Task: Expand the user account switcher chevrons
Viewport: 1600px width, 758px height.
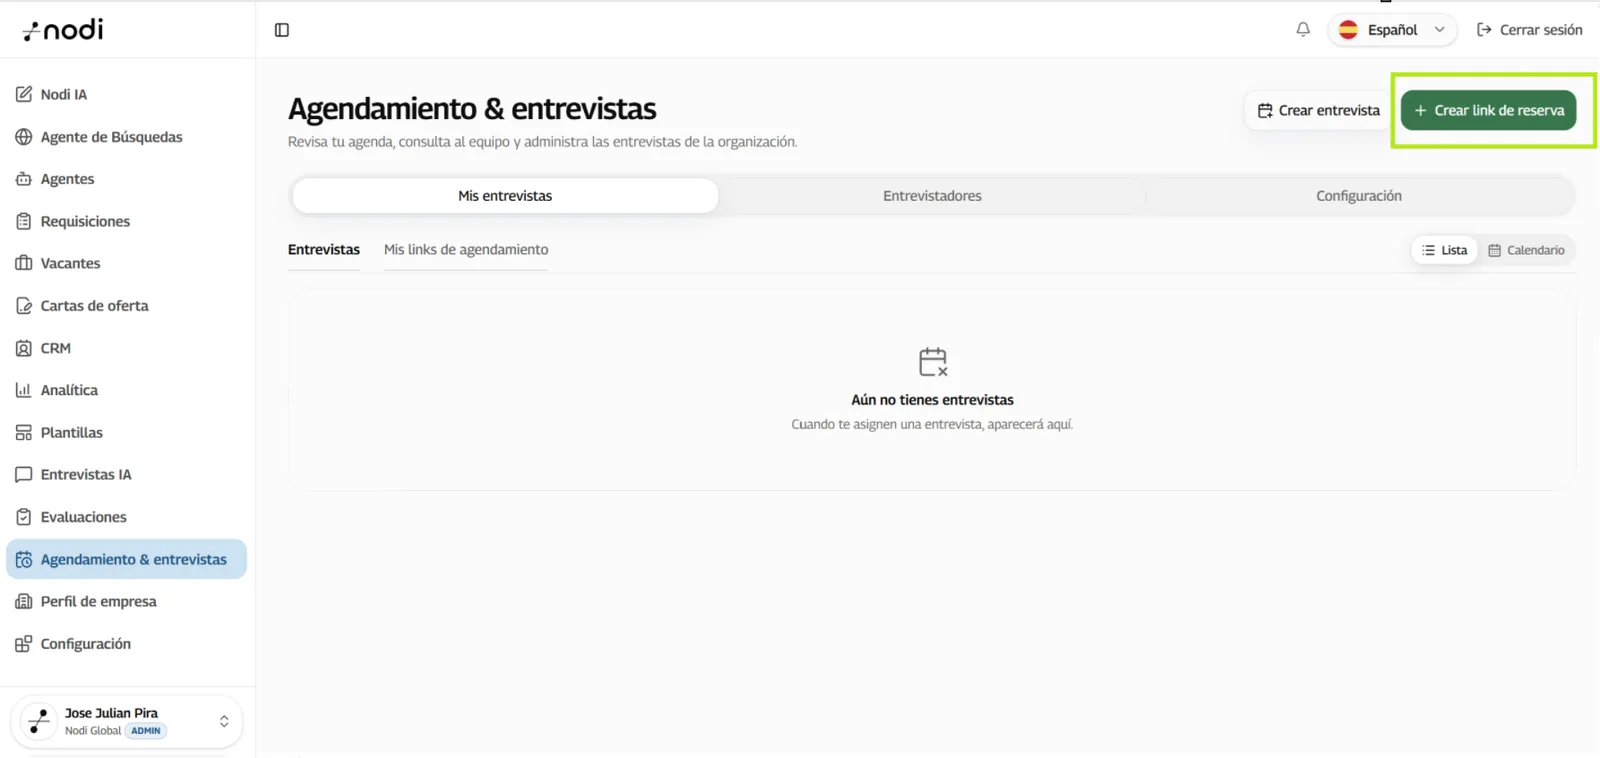Action: coord(224,721)
